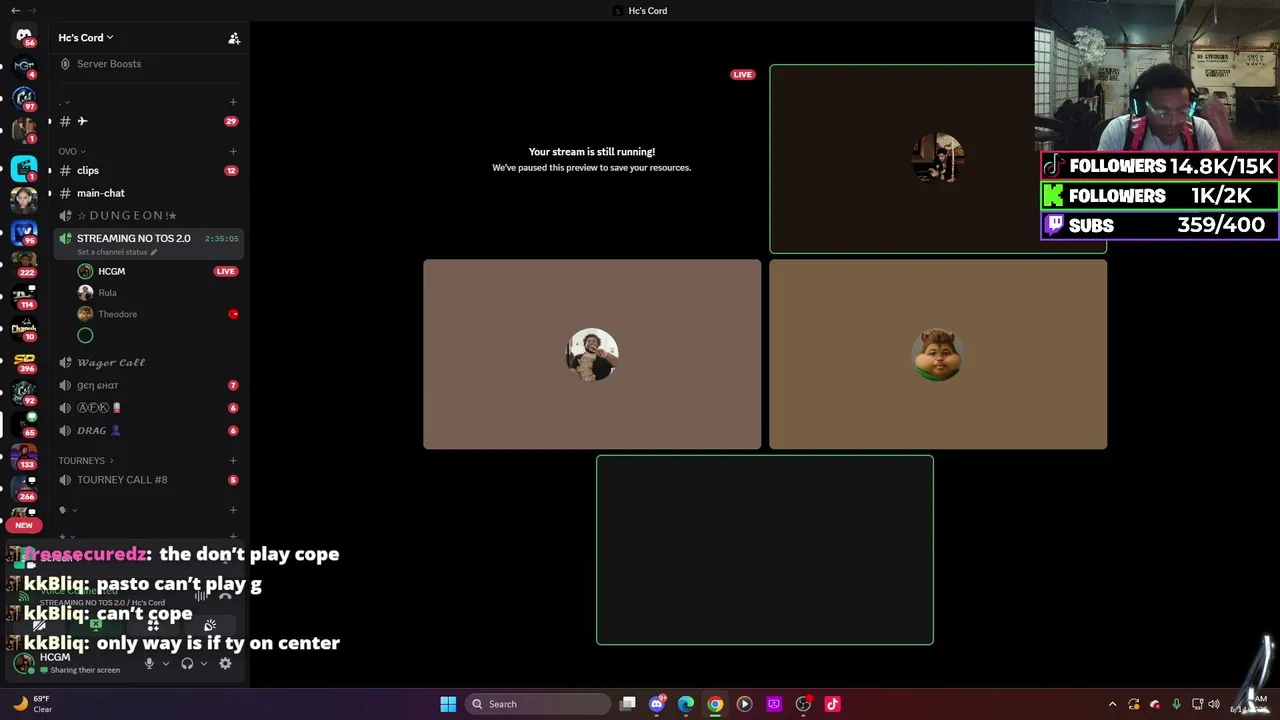The image size is (1280, 720).
Task: Launch Microsoft Edge from the taskbar
Action: tap(686, 704)
